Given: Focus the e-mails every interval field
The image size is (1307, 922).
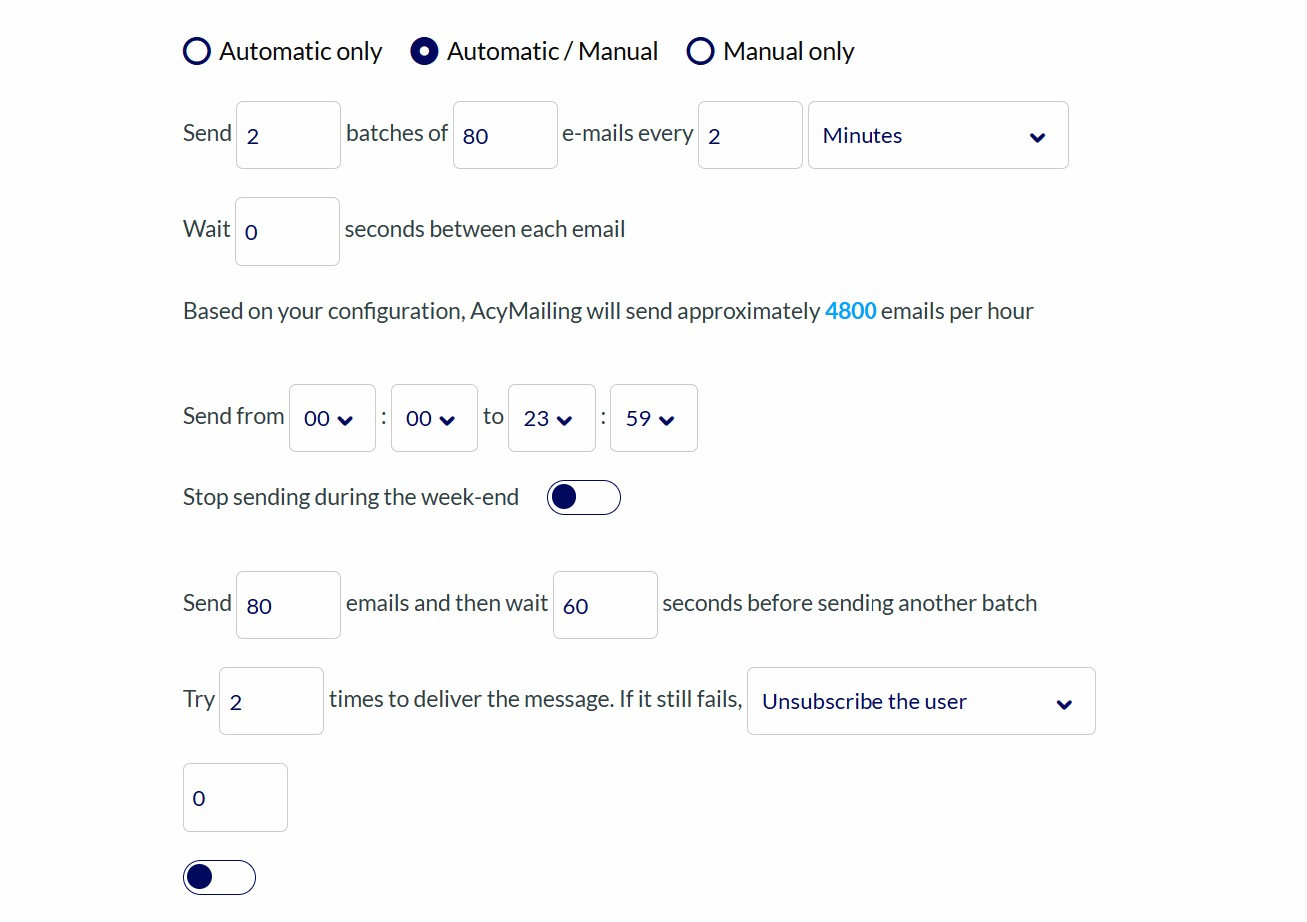Looking at the screenshot, I should pyautogui.click(x=750, y=136).
